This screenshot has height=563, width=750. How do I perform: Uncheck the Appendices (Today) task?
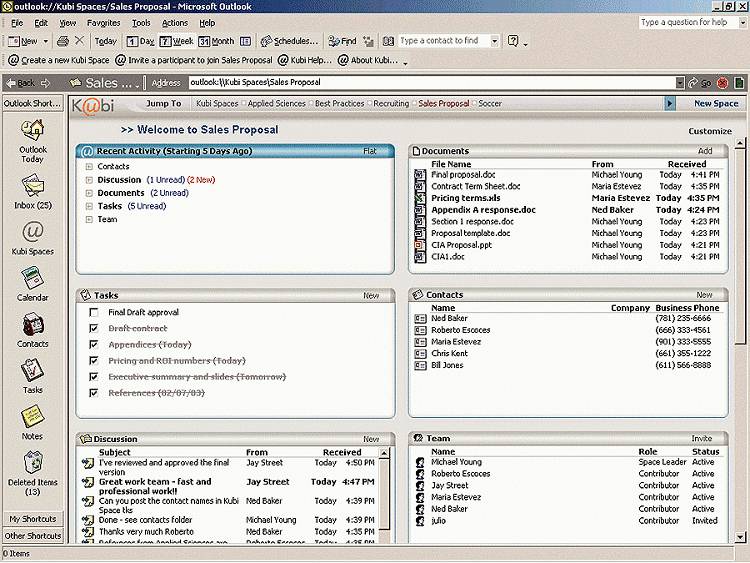94,344
